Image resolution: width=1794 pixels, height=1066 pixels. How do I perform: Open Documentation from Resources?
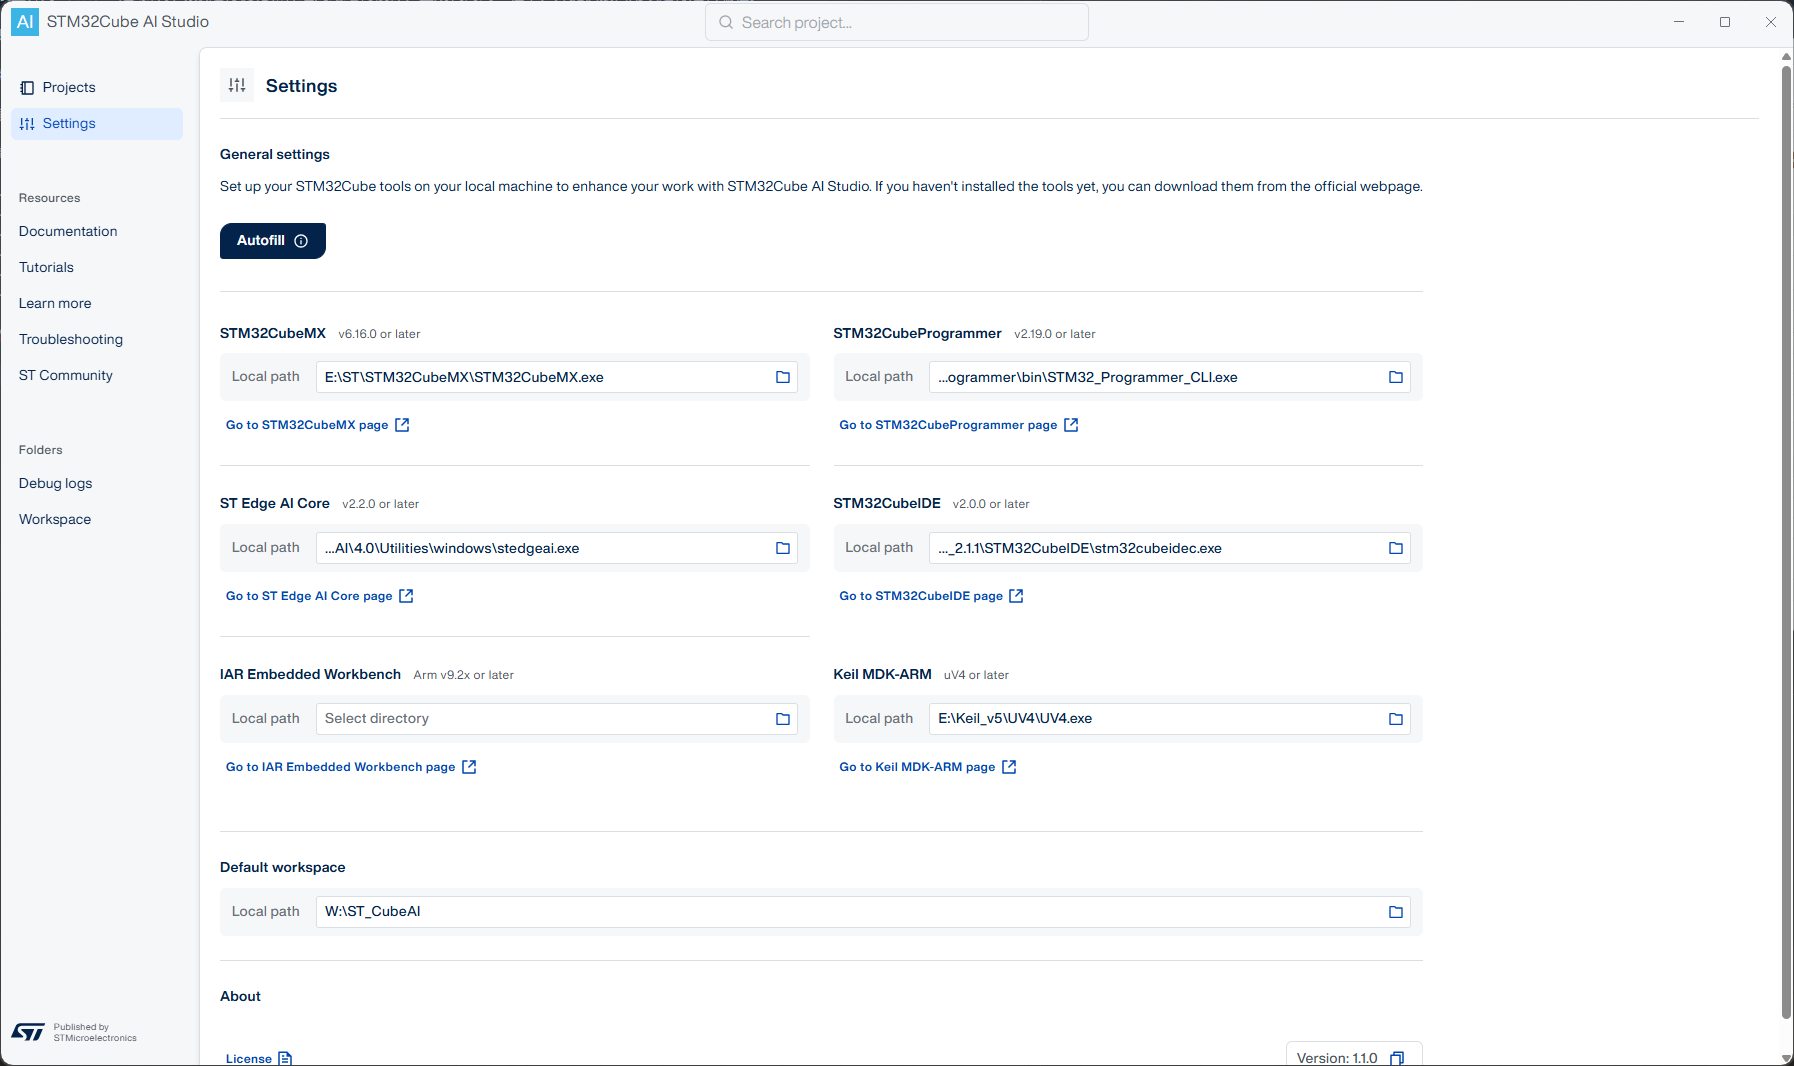(68, 232)
